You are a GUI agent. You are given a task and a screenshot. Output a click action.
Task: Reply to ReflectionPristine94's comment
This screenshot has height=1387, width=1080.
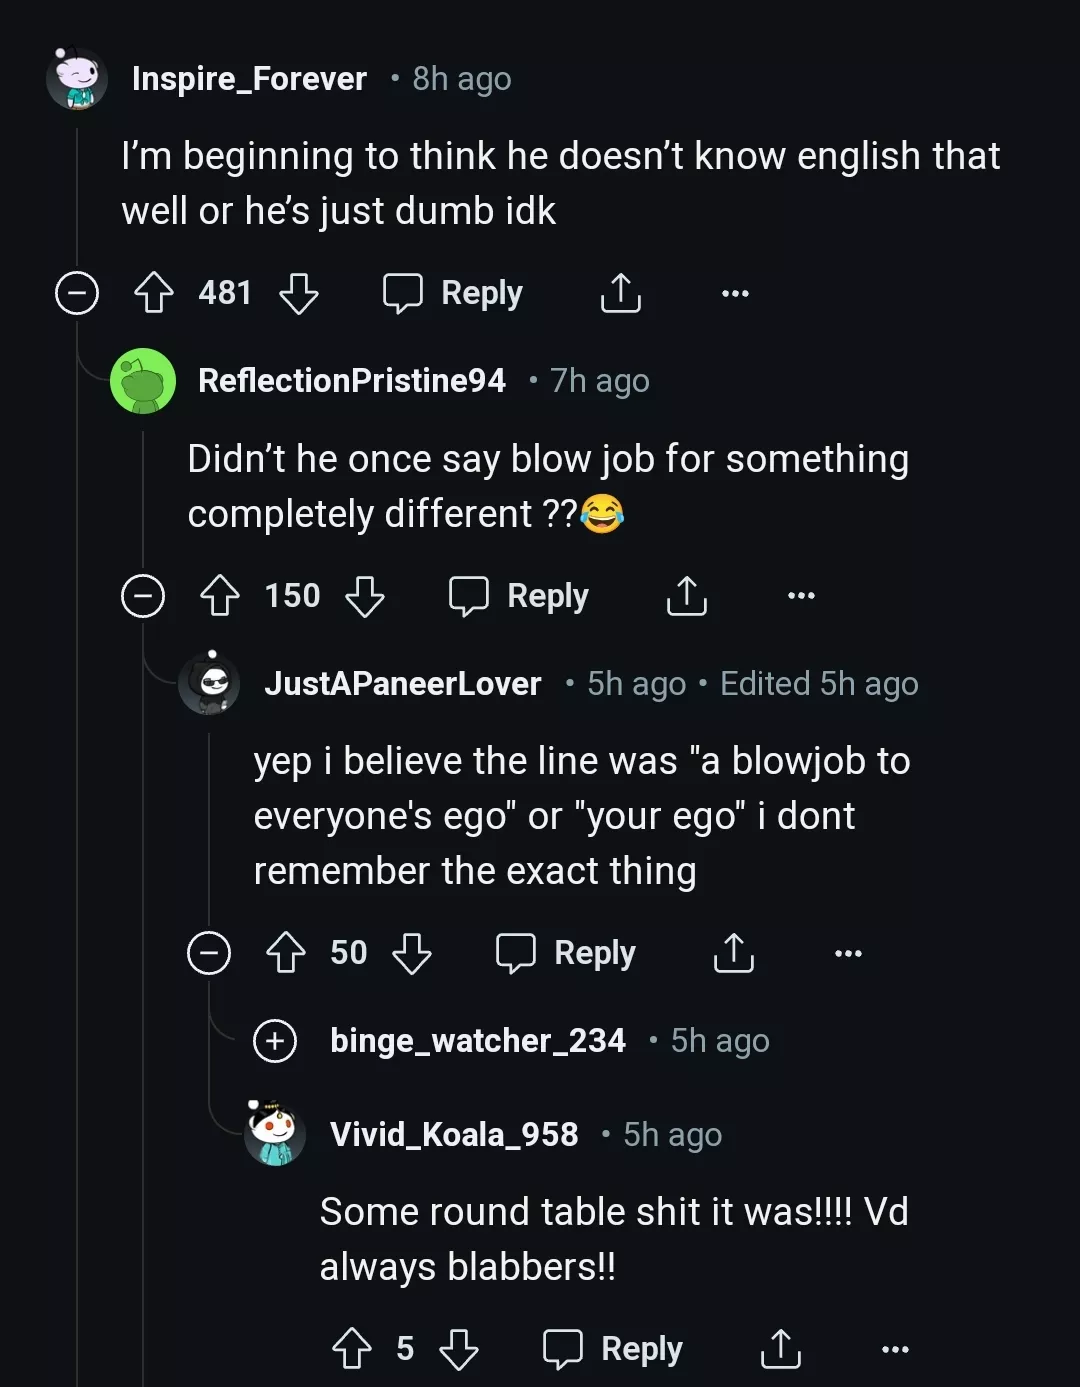[x=519, y=596]
